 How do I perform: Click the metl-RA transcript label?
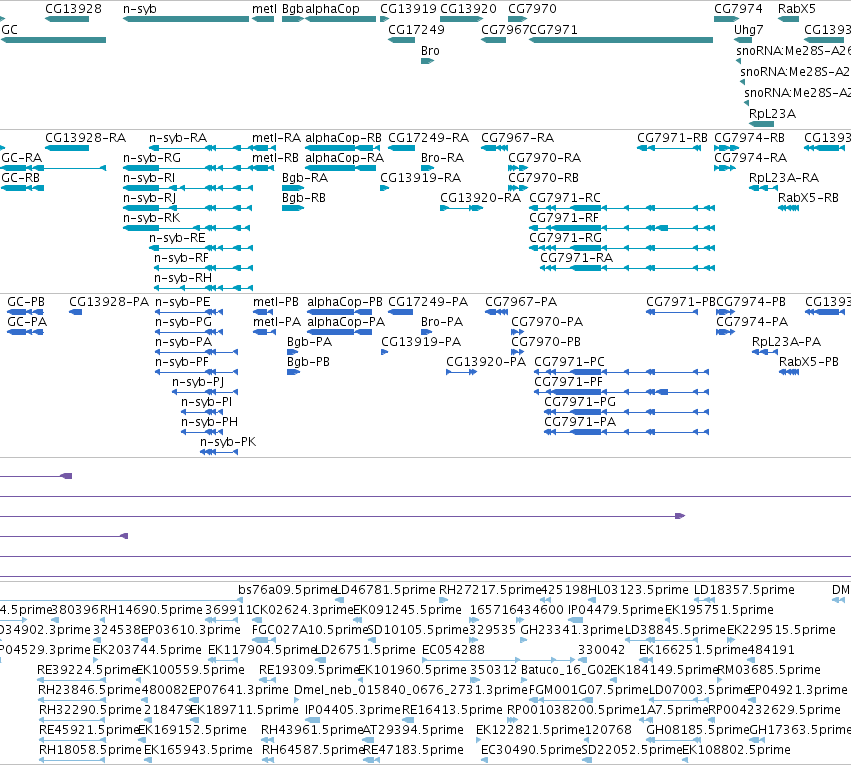tap(276, 138)
